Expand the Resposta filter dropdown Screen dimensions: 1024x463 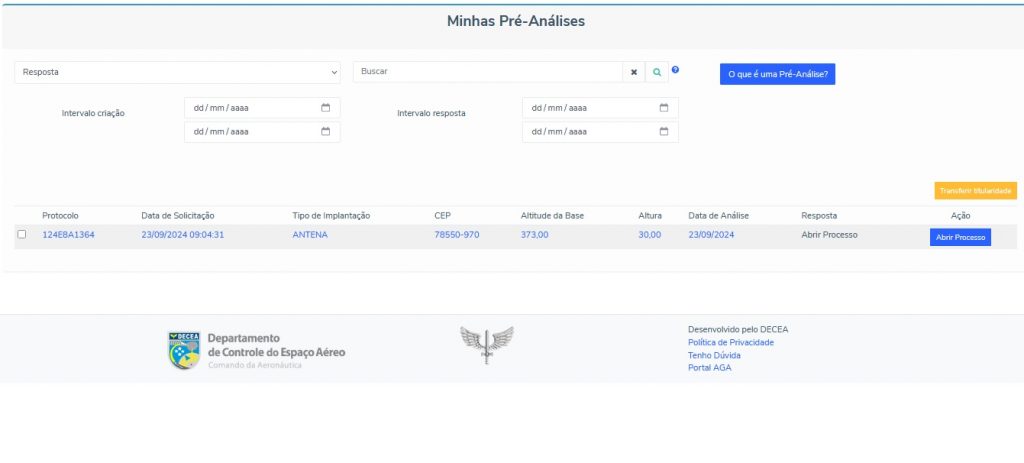[x=178, y=73]
